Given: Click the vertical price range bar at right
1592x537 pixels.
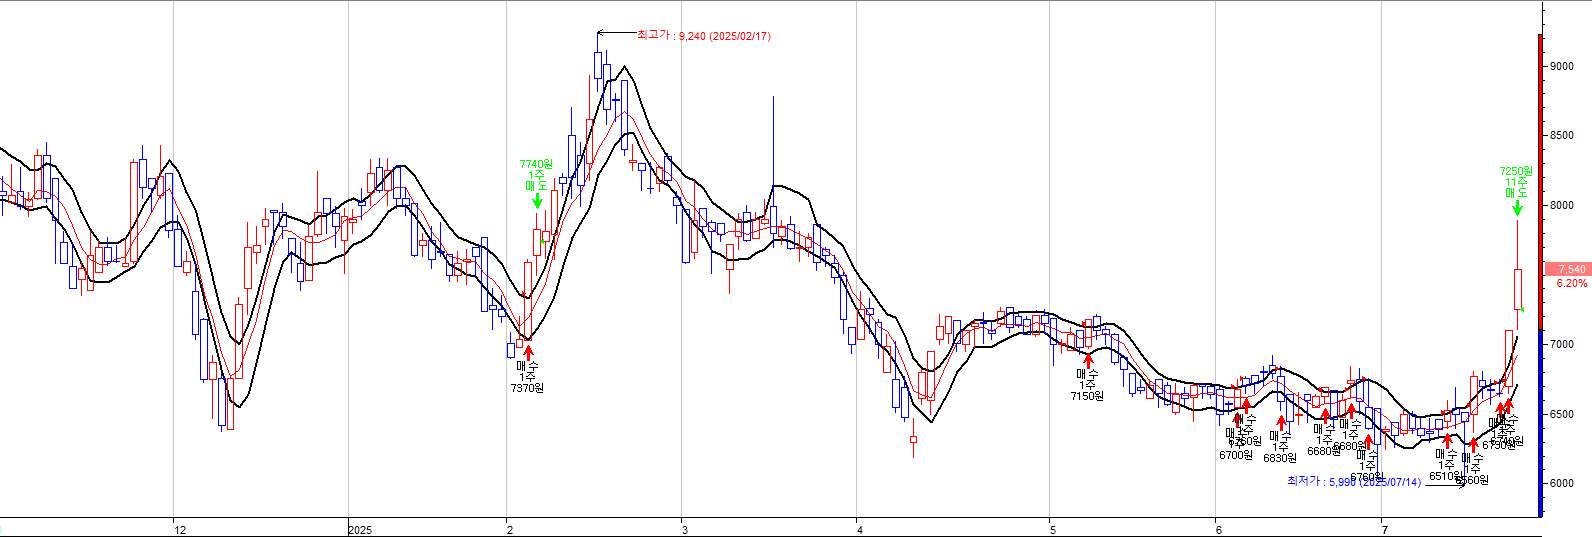Looking at the screenshot, I should [1540, 275].
